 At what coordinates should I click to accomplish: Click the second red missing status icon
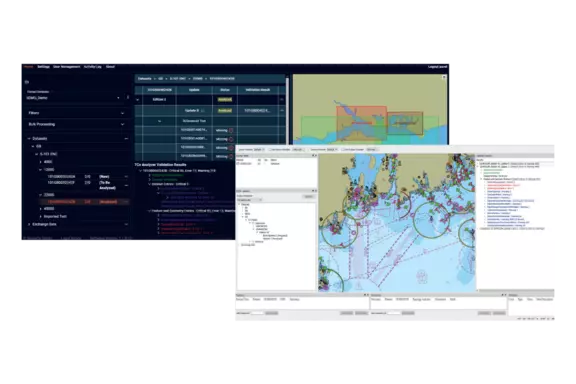tap(231, 139)
